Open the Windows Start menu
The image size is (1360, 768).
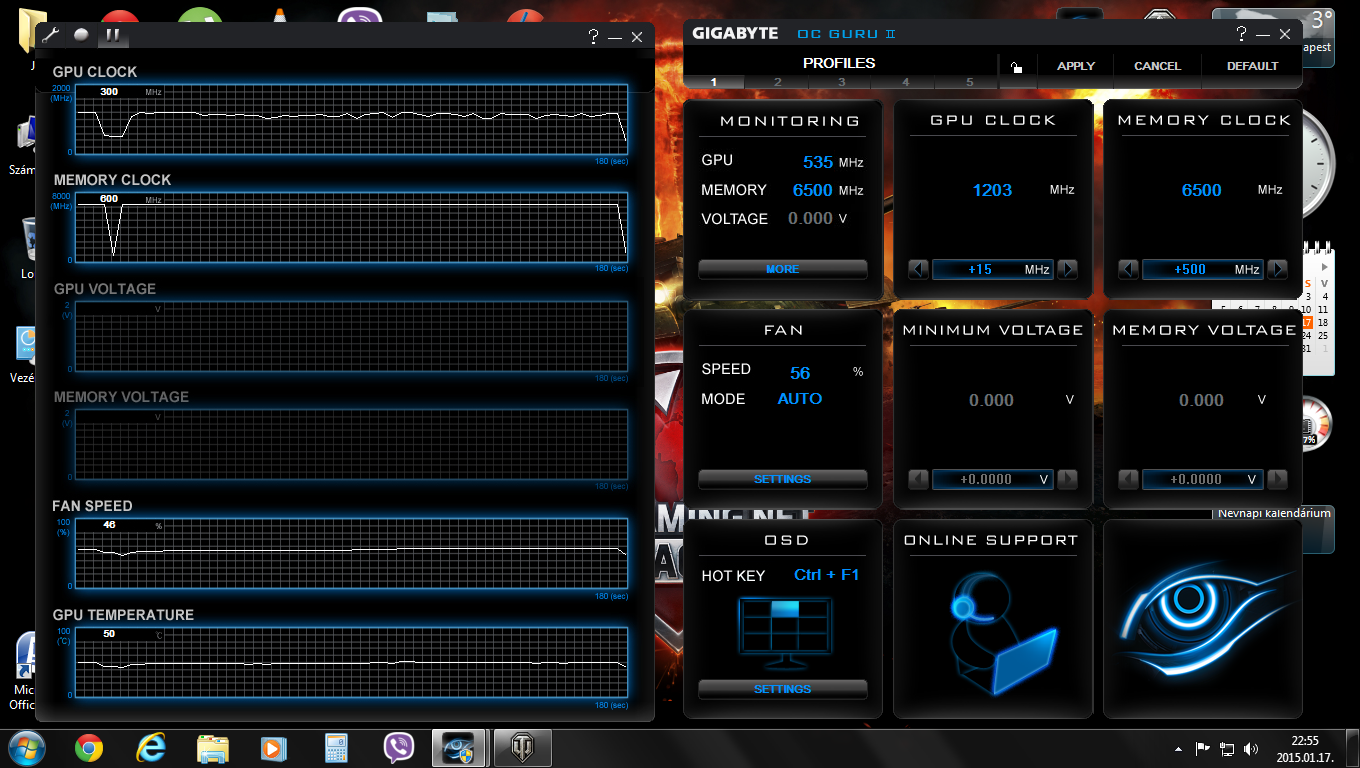(x=25, y=748)
